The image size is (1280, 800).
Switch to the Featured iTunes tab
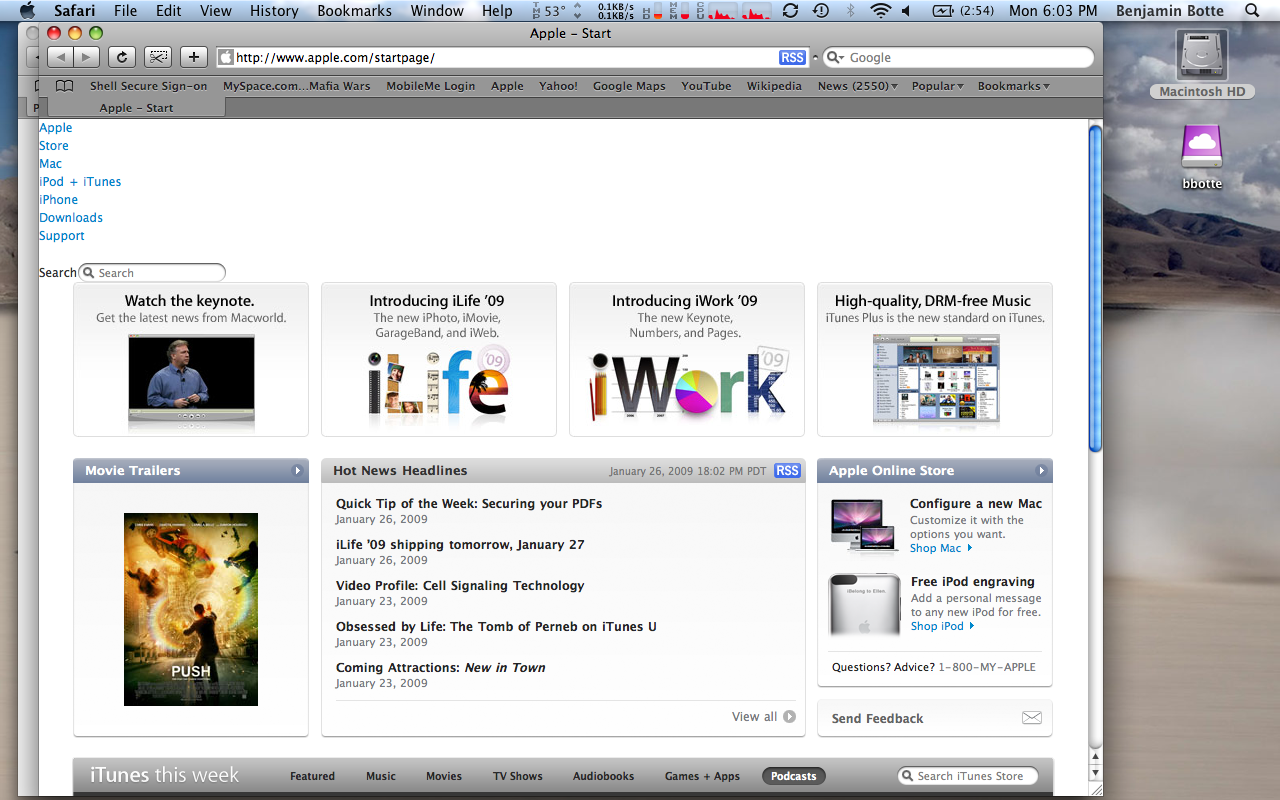[x=312, y=776]
